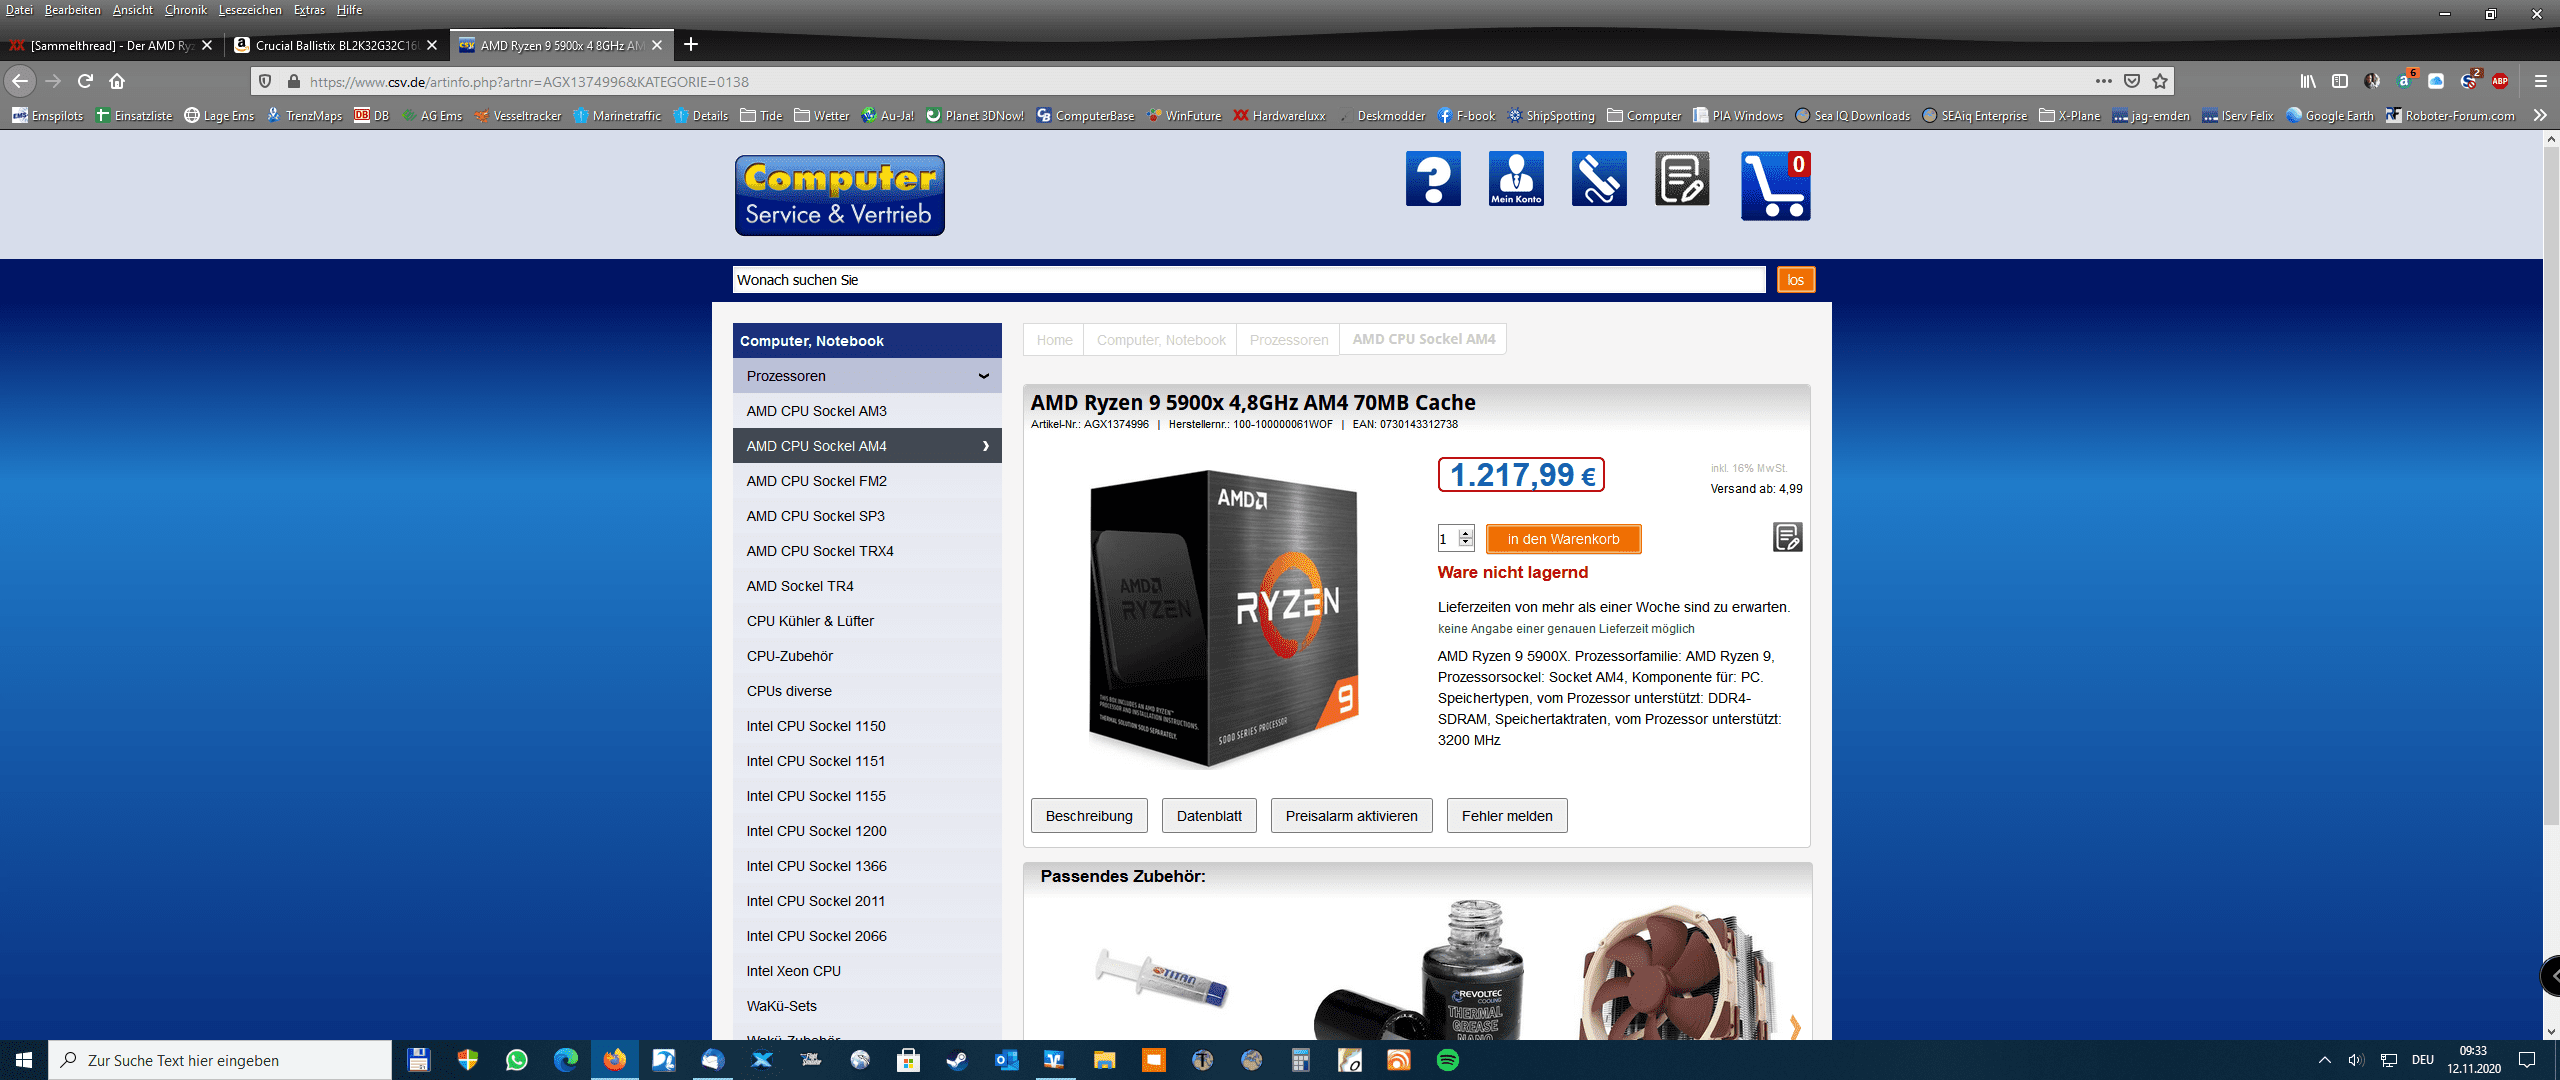The height and width of the screenshot is (1080, 2560).
Task: Open Prozessoren breadcrumb link
Action: [1288, 340]
